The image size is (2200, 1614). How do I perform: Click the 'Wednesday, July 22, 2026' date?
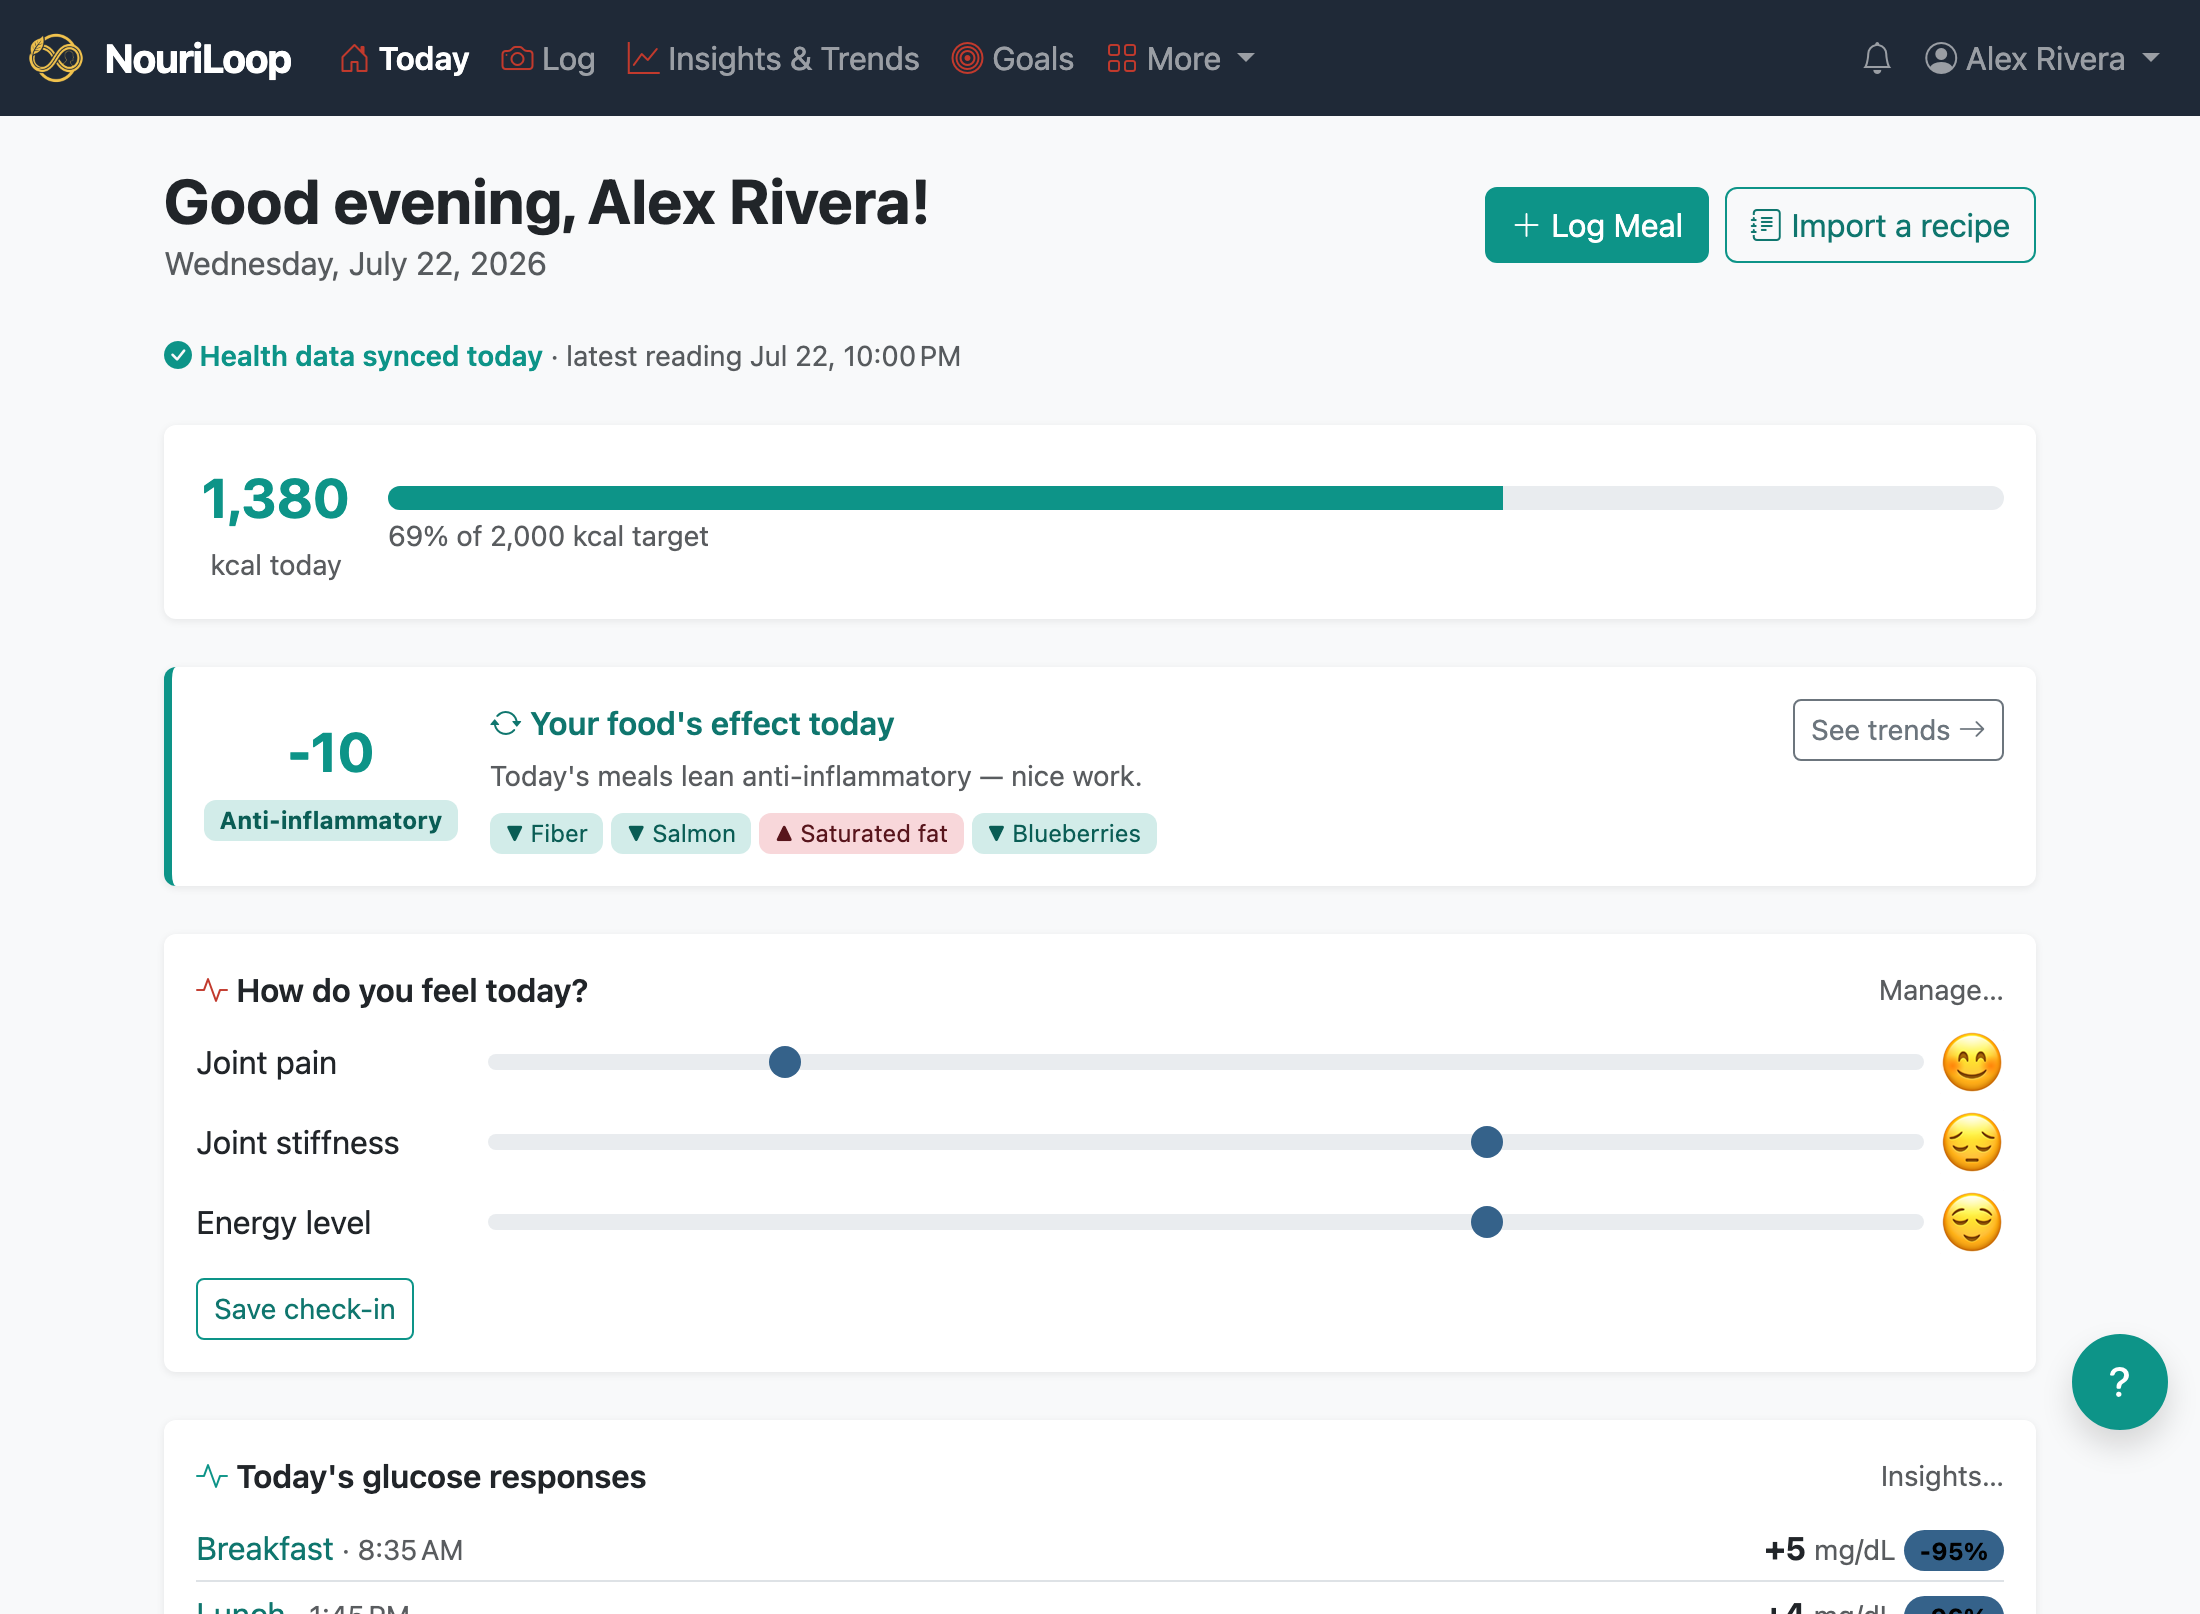pyautogui.click(x=355, y=264)
